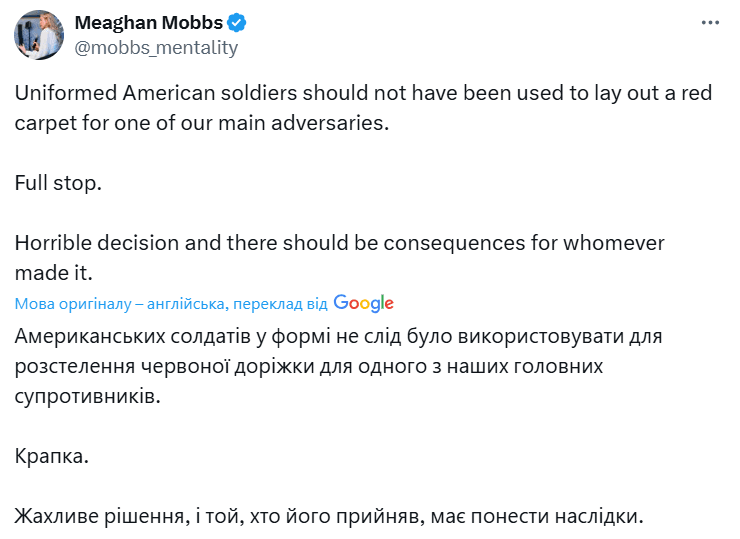Image resolution: width=740 pixels, height=539 pixels.
Task: Click the Google logo in translation note
Action: pos(364,303)
